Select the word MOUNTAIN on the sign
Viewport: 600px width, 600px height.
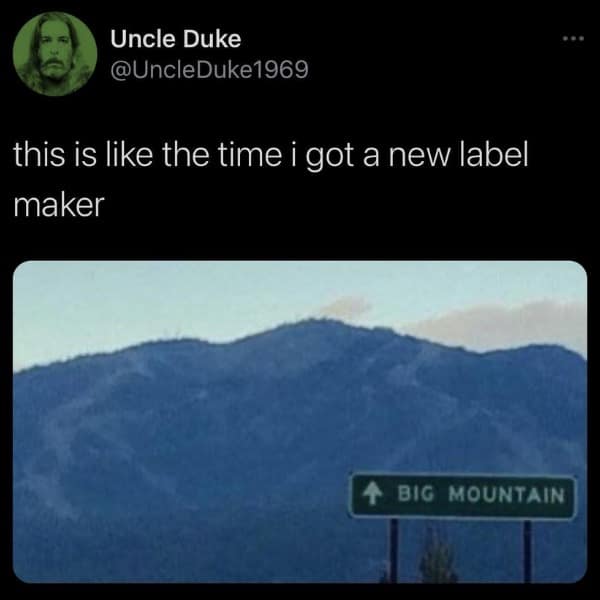[506, 494]
